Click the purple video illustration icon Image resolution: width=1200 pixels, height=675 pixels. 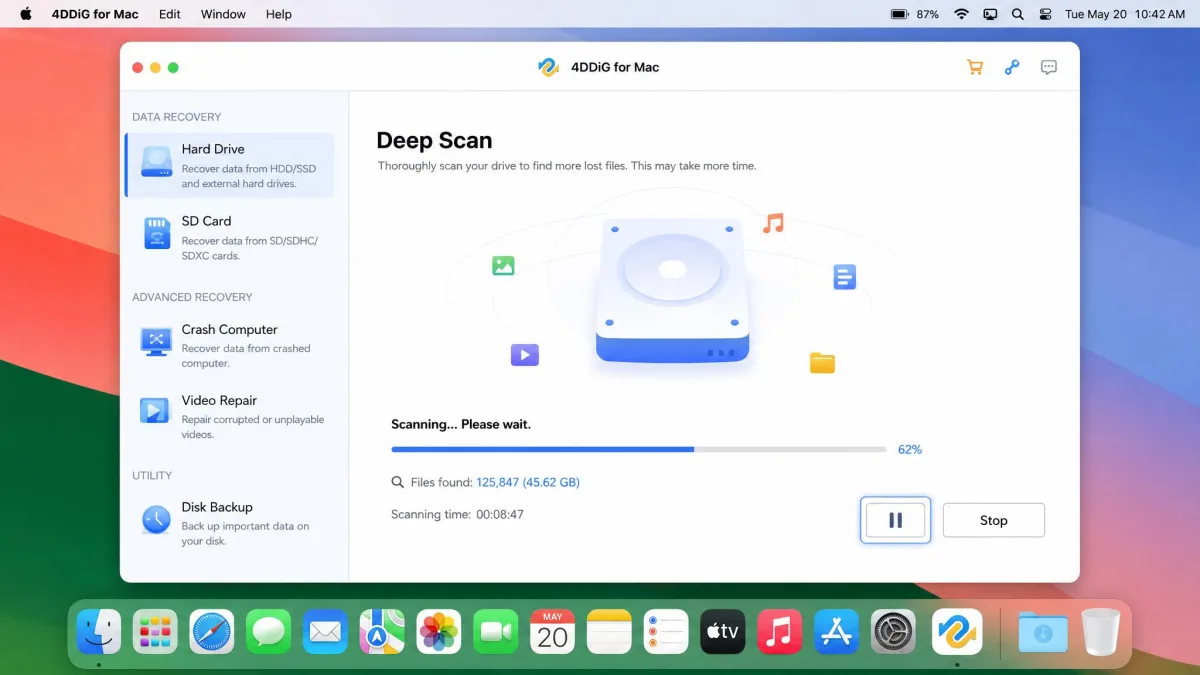click(x=525, y=354)
